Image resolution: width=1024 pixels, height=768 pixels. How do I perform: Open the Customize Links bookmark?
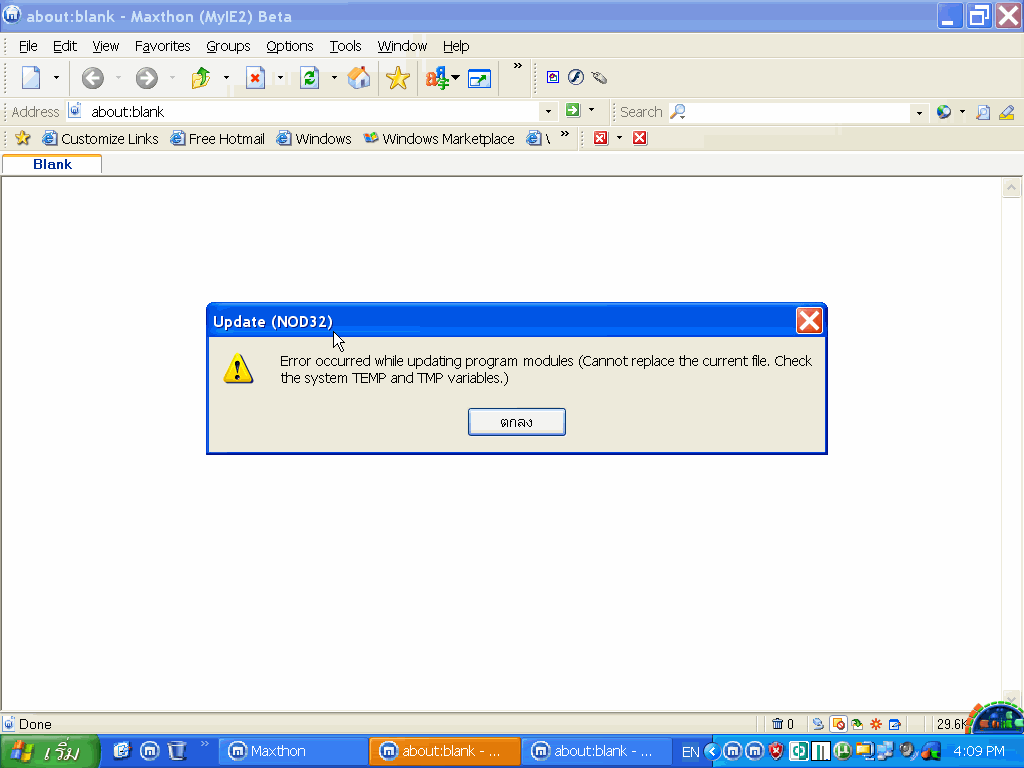(x=101, y=138)
